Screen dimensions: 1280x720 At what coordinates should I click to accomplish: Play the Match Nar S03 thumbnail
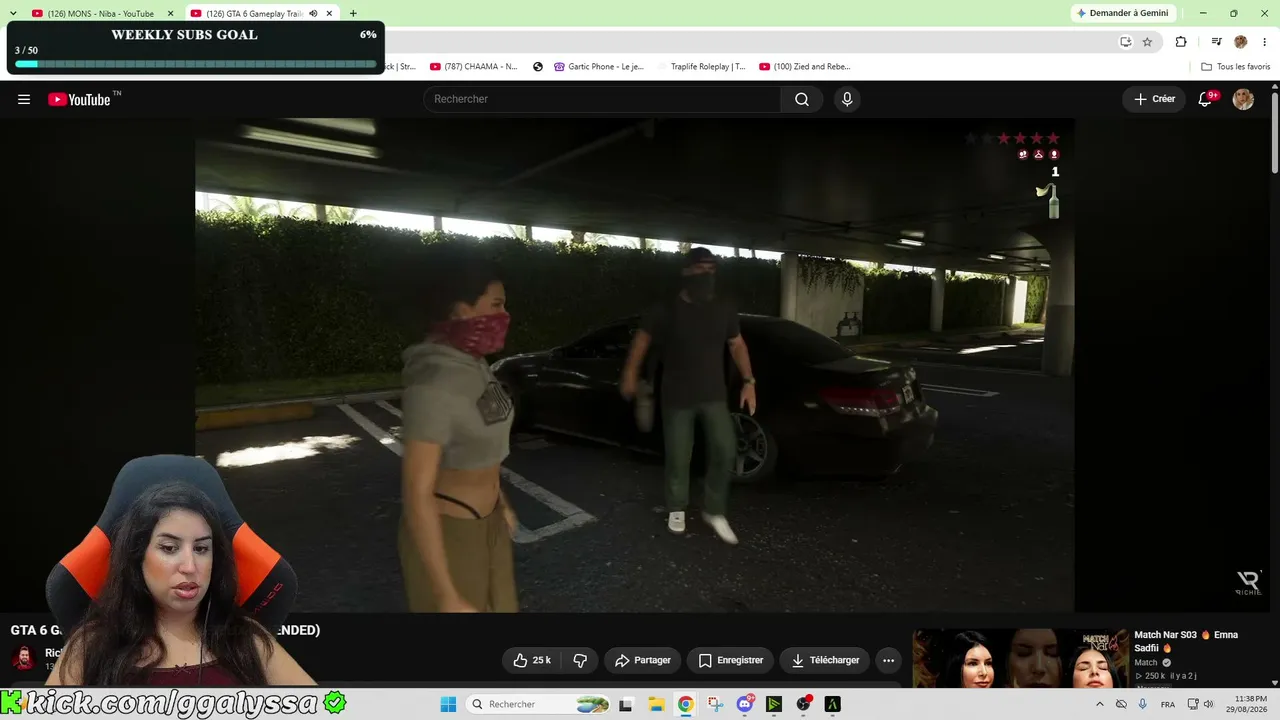point(1020,658)
